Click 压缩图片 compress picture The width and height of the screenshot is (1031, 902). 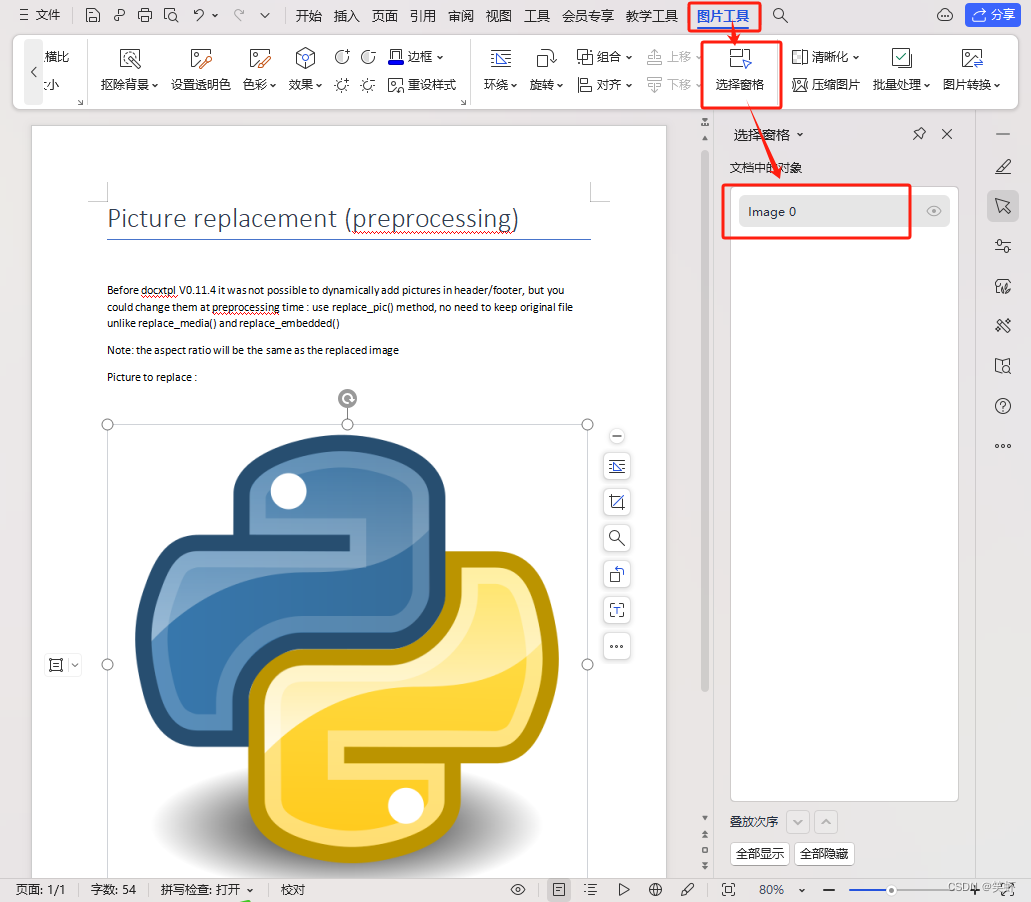[826, 85]
